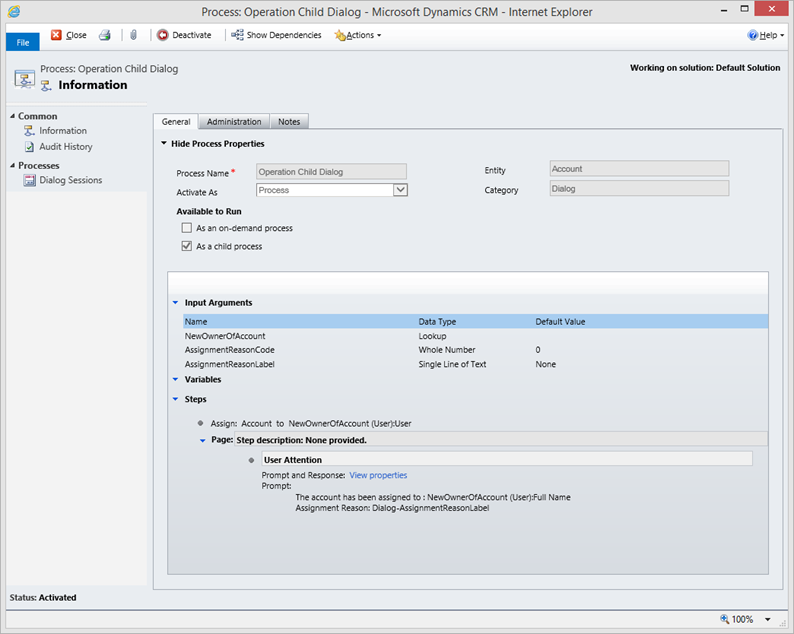The image size is (794, 634).
Task: Open View properties link
Action: pos(378,475)
